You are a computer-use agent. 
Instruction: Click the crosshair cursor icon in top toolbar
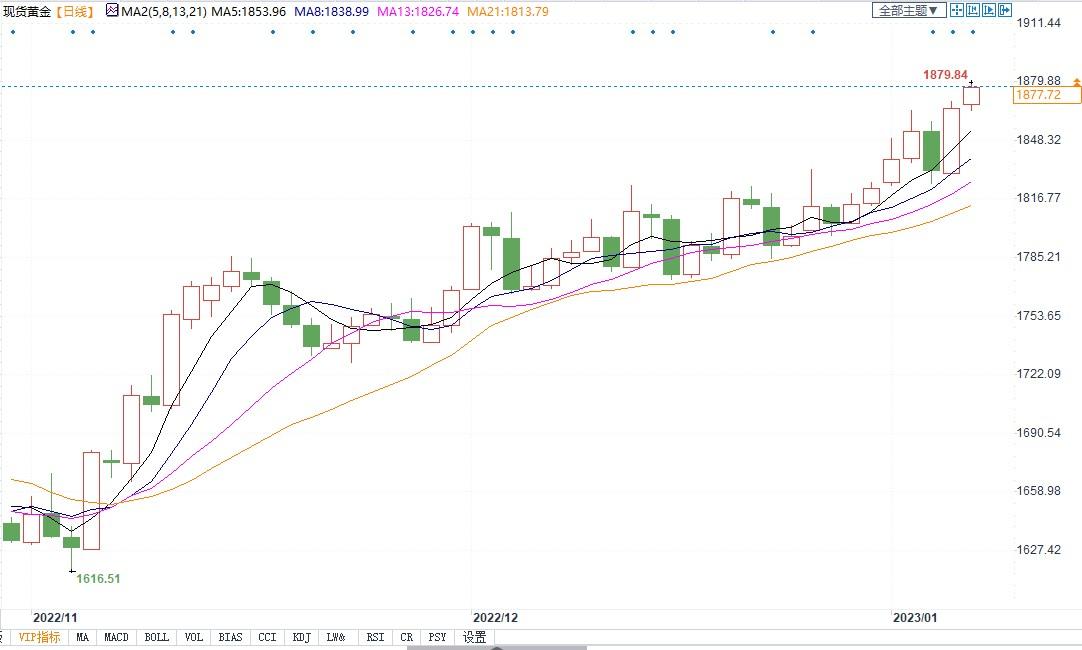coord(957,10)
